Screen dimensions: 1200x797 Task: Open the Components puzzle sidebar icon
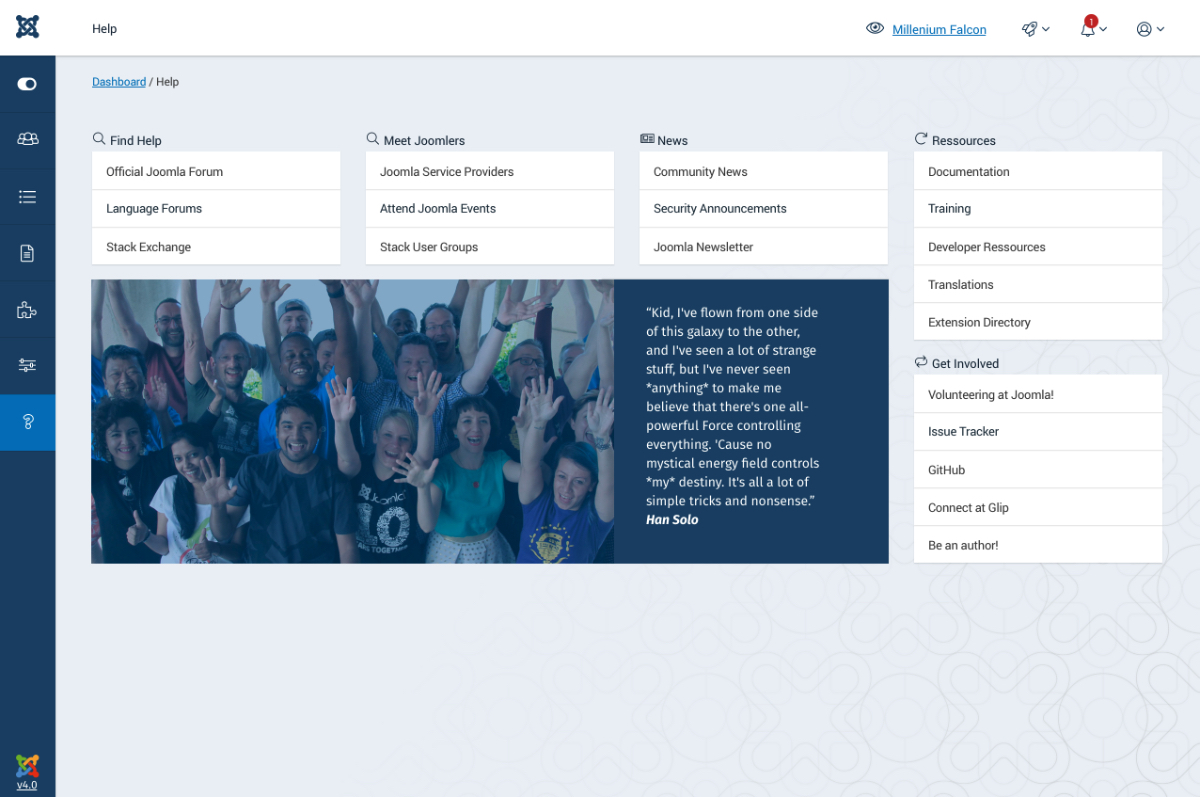(x=27, y=310)
